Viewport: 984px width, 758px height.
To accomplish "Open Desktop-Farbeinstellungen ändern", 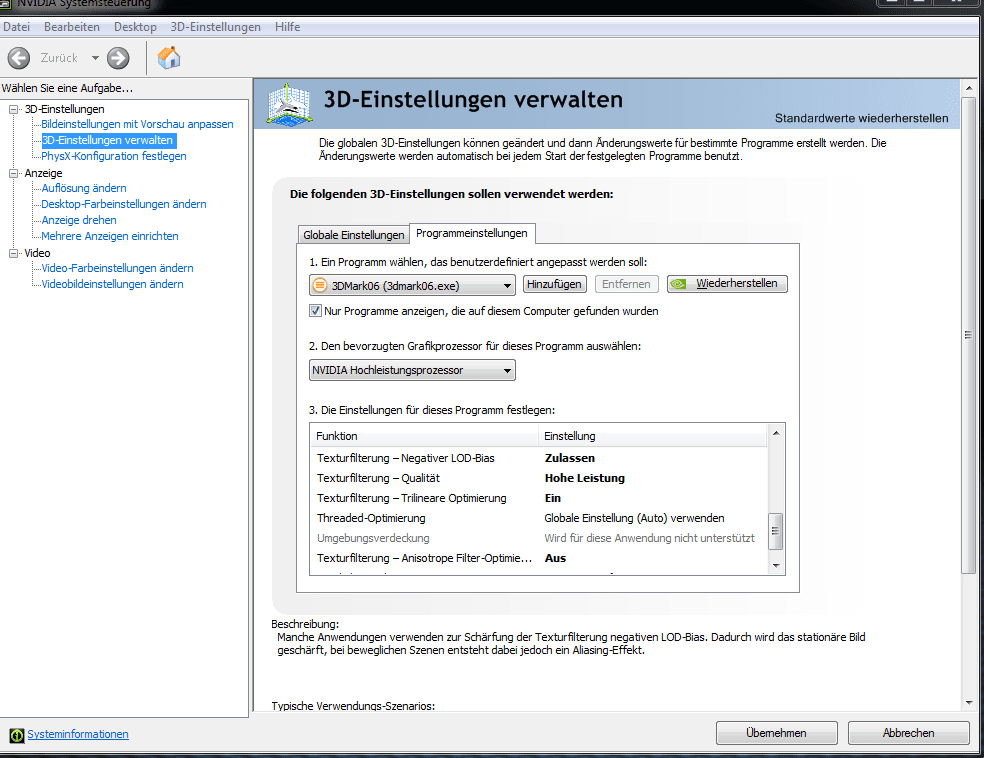I will [124, 204].
